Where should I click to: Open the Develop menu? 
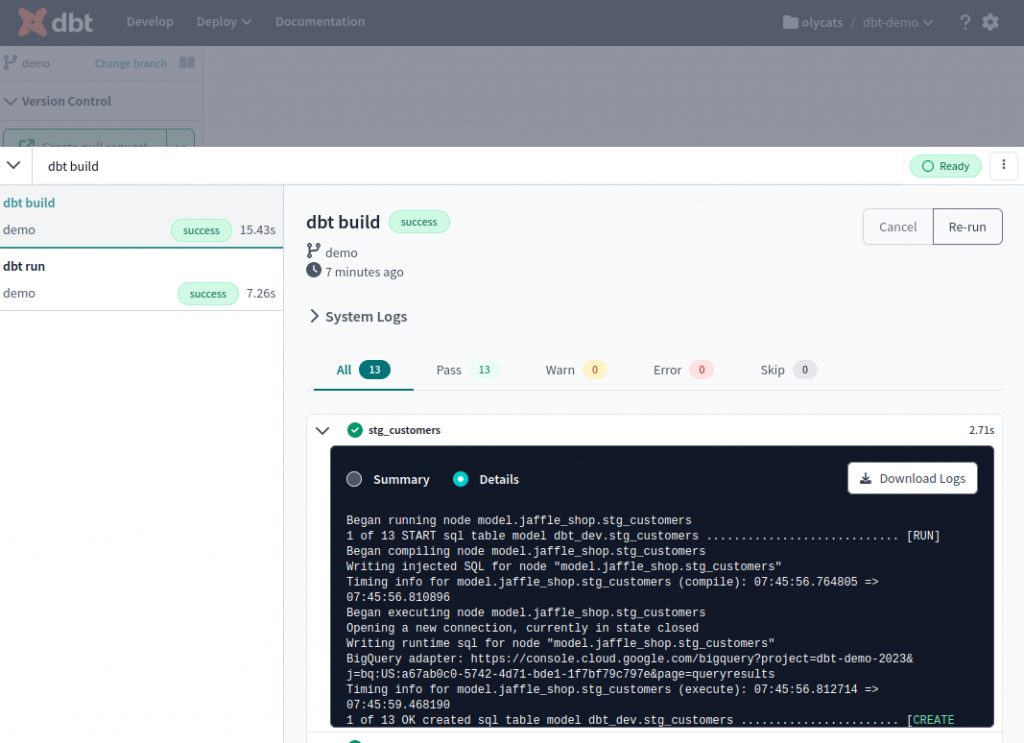(150, 22)
